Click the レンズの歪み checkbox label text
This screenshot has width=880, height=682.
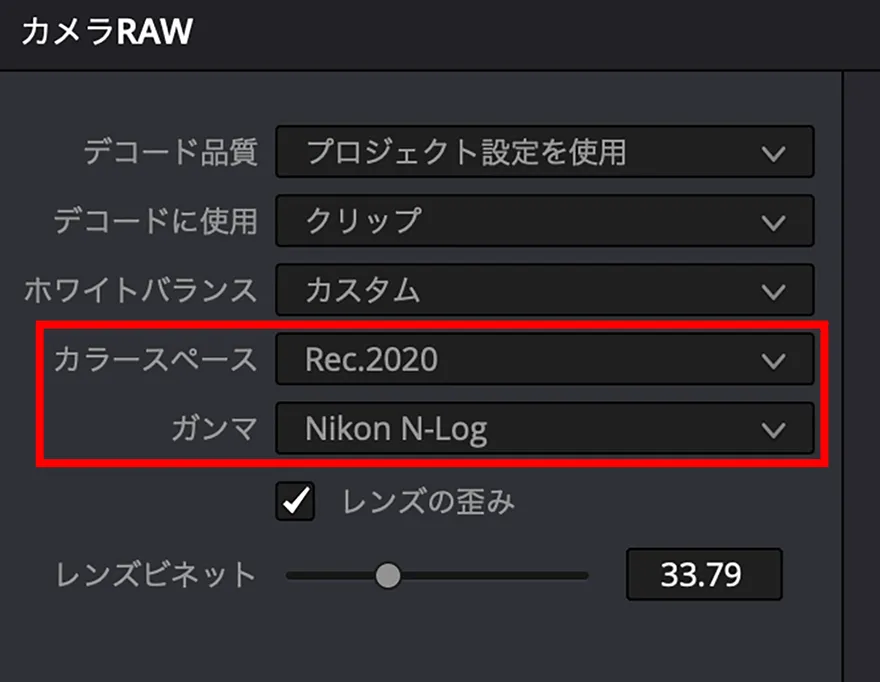[428, 502]
